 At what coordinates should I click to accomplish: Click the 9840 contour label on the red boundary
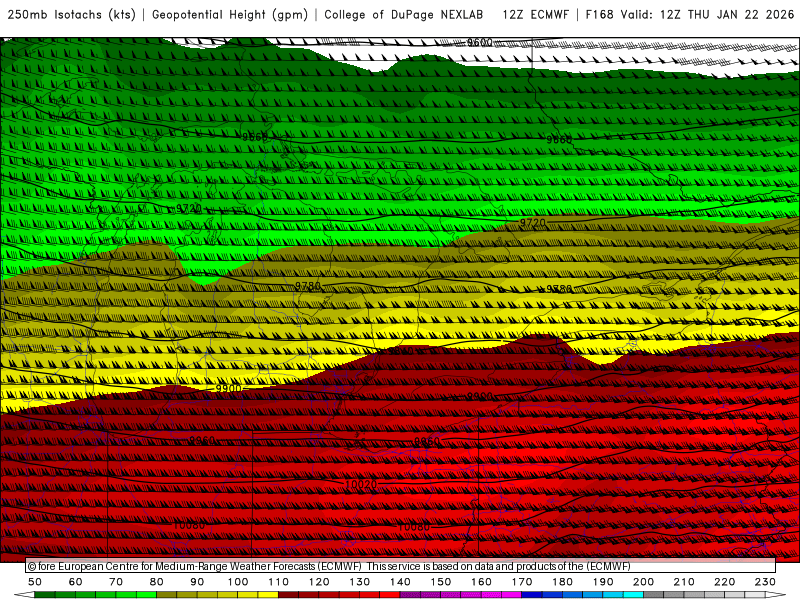pos(402,351)
